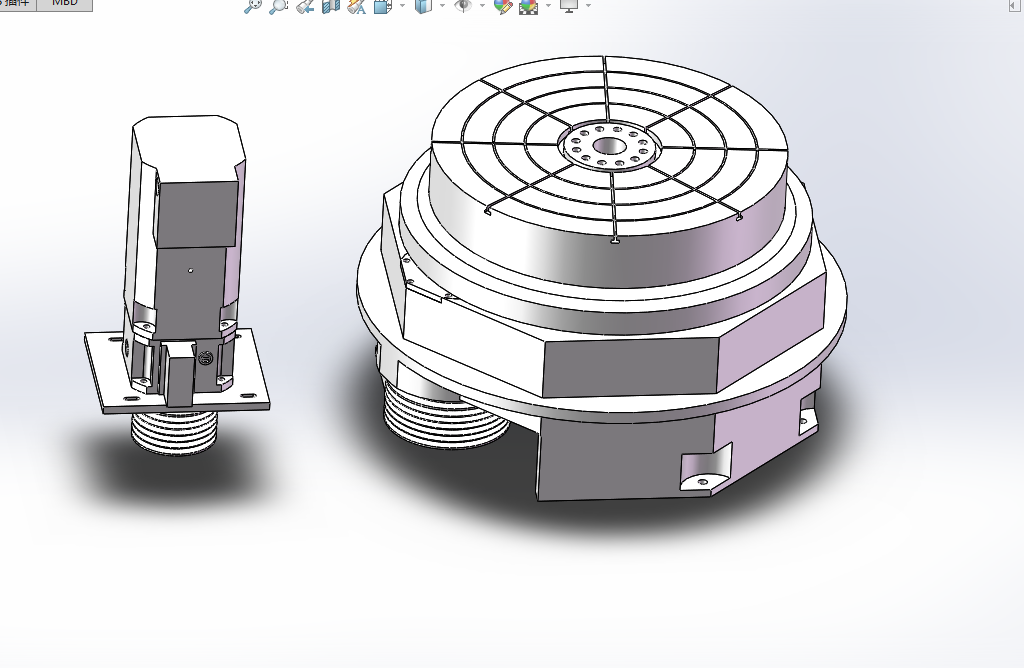Open the 插件 add-ins tab
Screen dimensions: 1024x668
[18, 4]
